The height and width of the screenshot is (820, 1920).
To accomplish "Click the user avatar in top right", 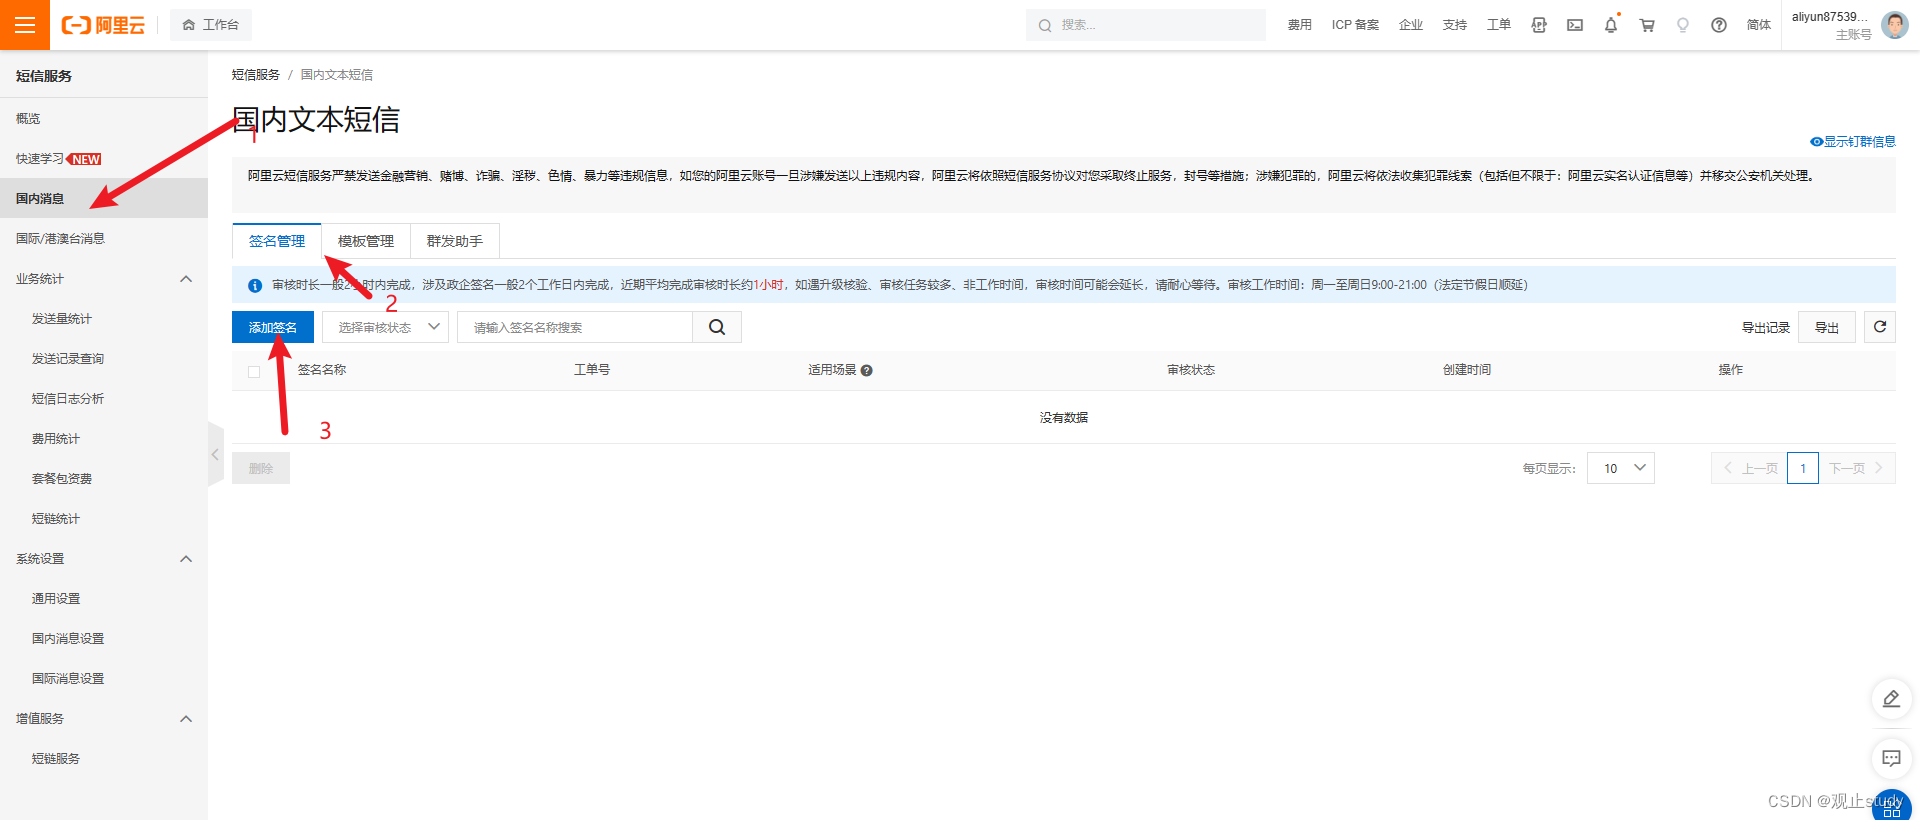I will [1895, 25].
